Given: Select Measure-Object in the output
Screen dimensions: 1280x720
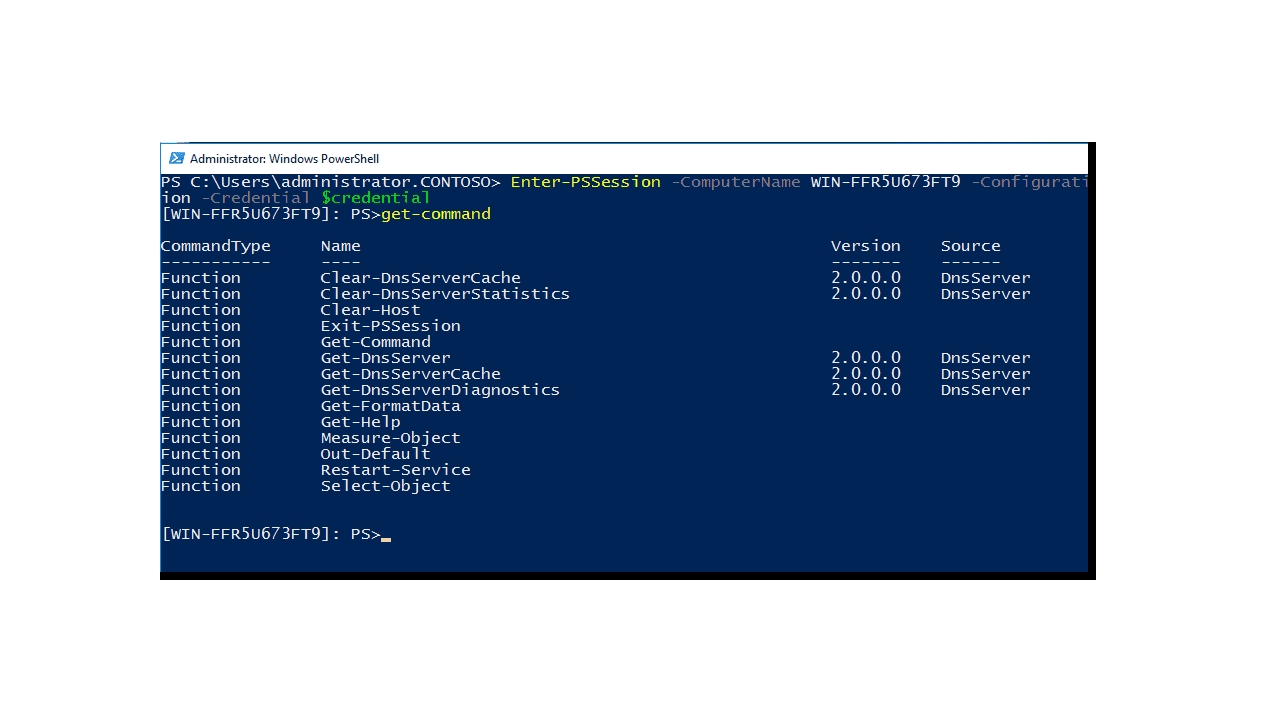Looking at the screenshot, I should pos(390,438).
